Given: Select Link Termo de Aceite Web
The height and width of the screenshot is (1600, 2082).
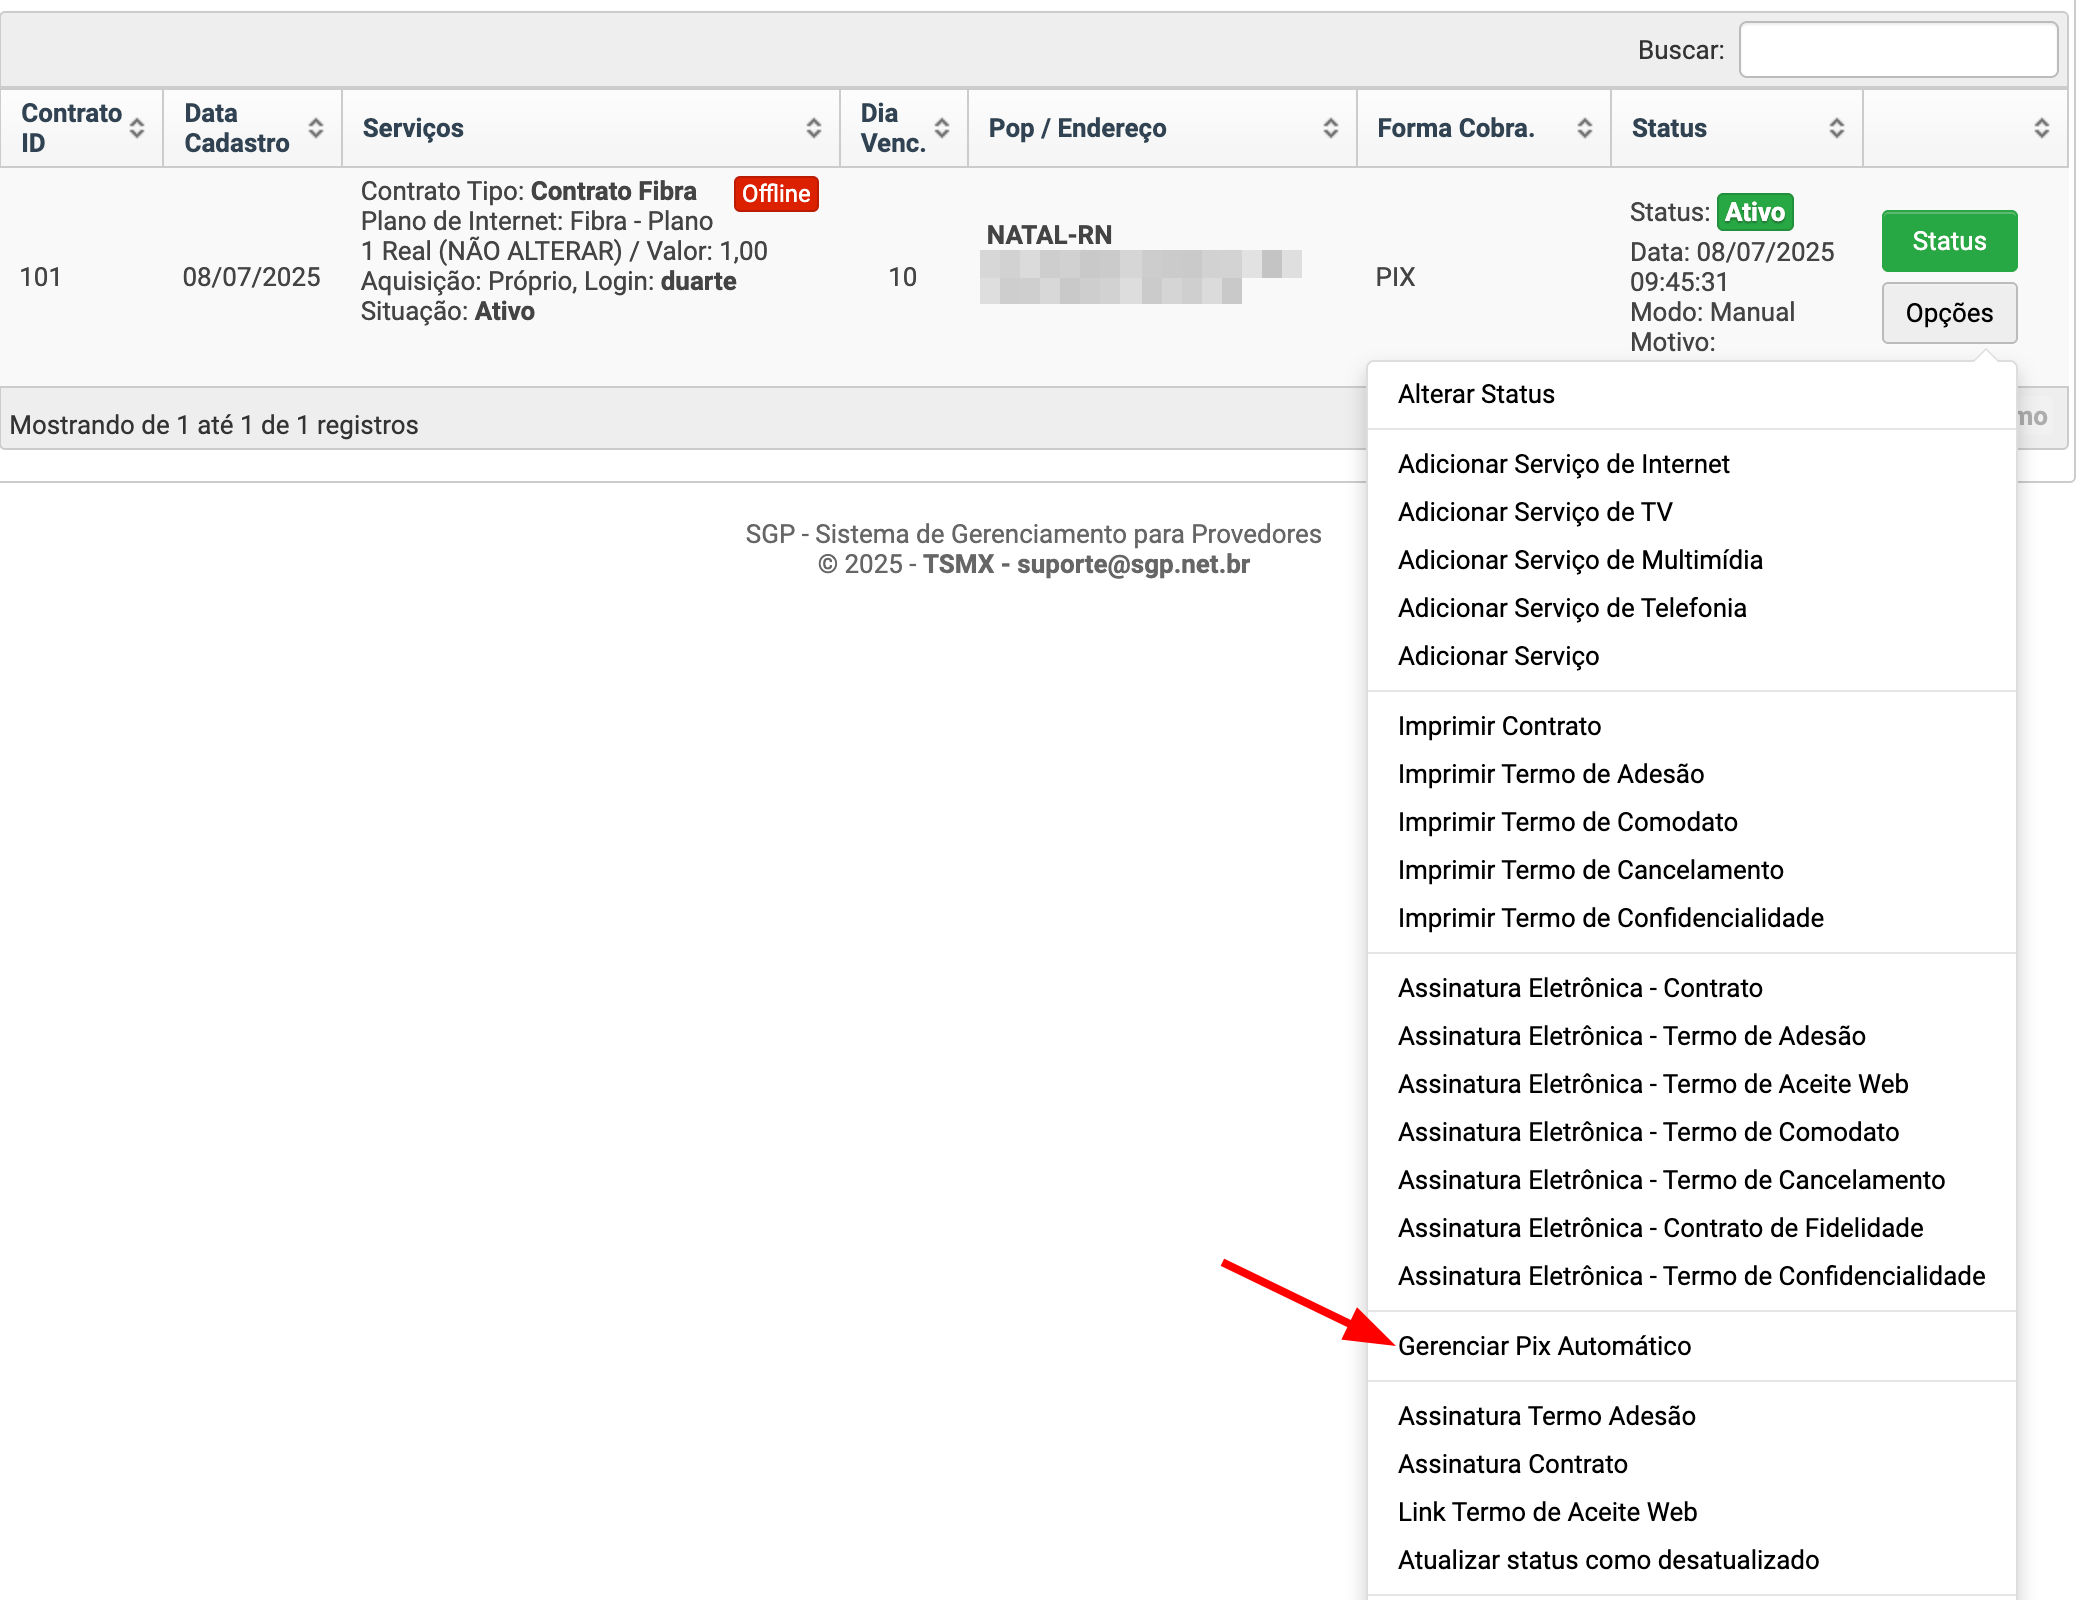Looking at the screenshot, I should point(1546,1512).
